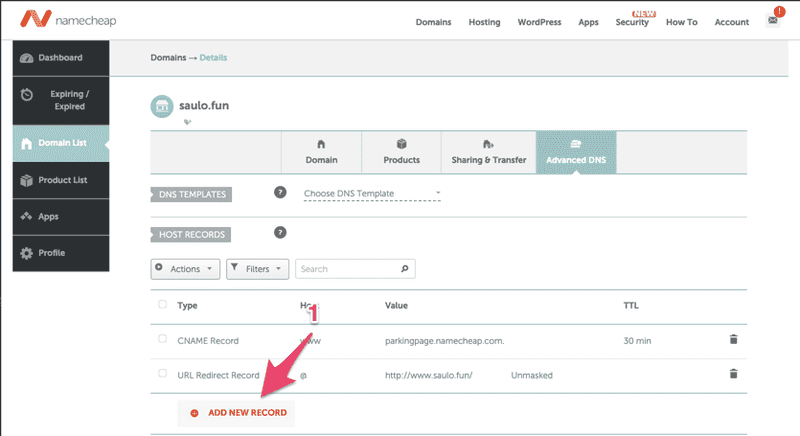800x436 pixels.
Task: Click the small tag icon under saulo.fun
Action: pyautogui.click(x=187, y=122)
